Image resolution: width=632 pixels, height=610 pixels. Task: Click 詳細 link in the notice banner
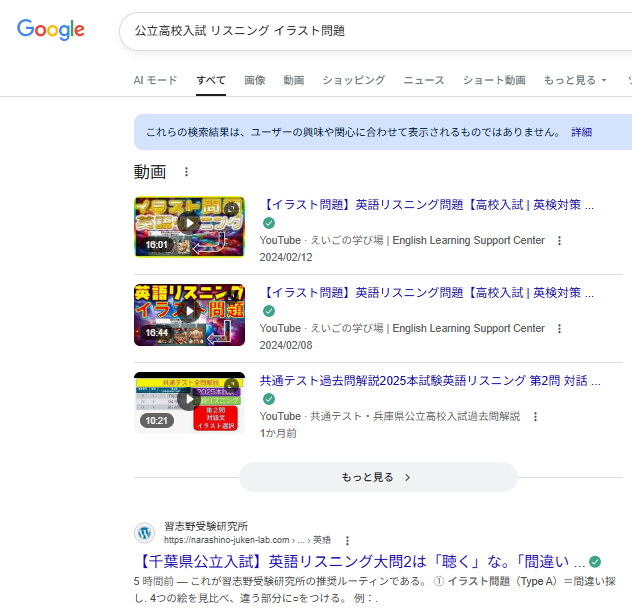pyautogui.click(x=581, y=132)
